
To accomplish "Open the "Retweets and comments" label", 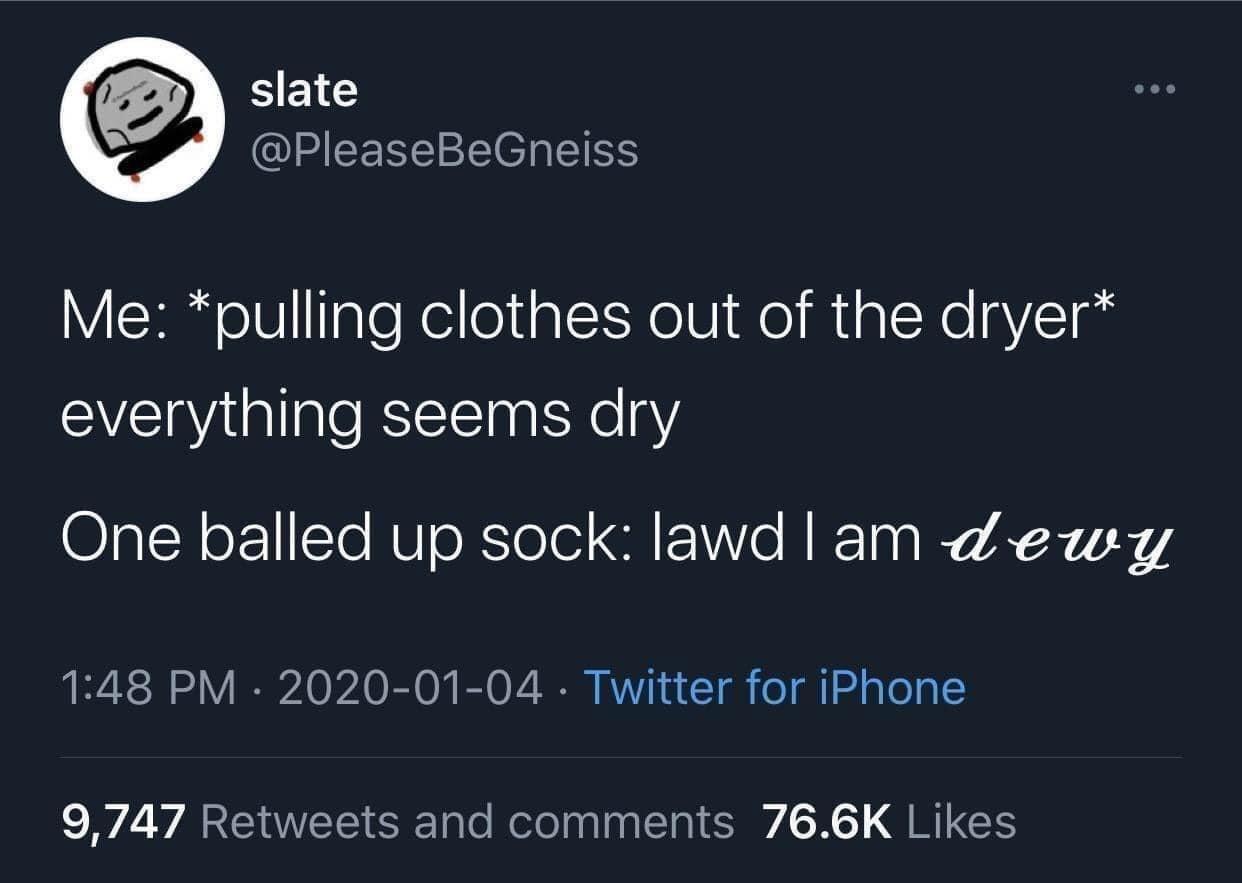I will 467,822.
